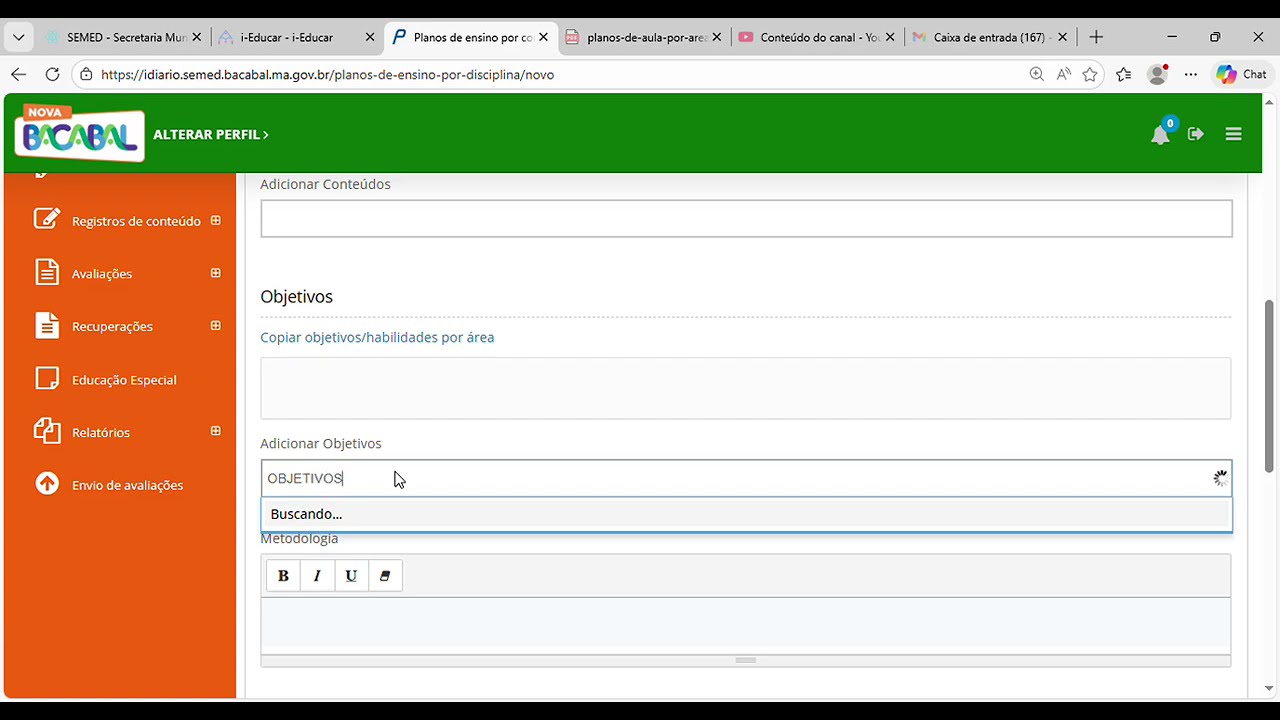
Task: Click the Adicionar Objetivos search field
Action: pyautogui.click(x=746, y=478)
